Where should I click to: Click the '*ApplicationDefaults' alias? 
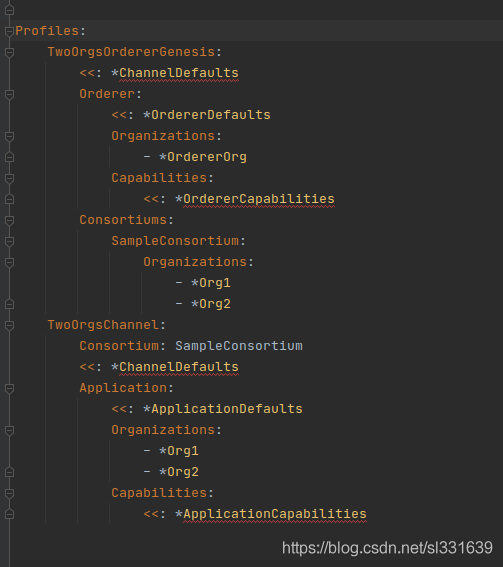(223, 408)
